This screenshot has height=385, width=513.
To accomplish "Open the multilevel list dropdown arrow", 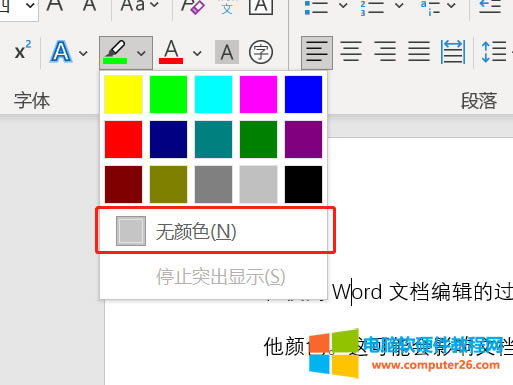I will point(451,5).
